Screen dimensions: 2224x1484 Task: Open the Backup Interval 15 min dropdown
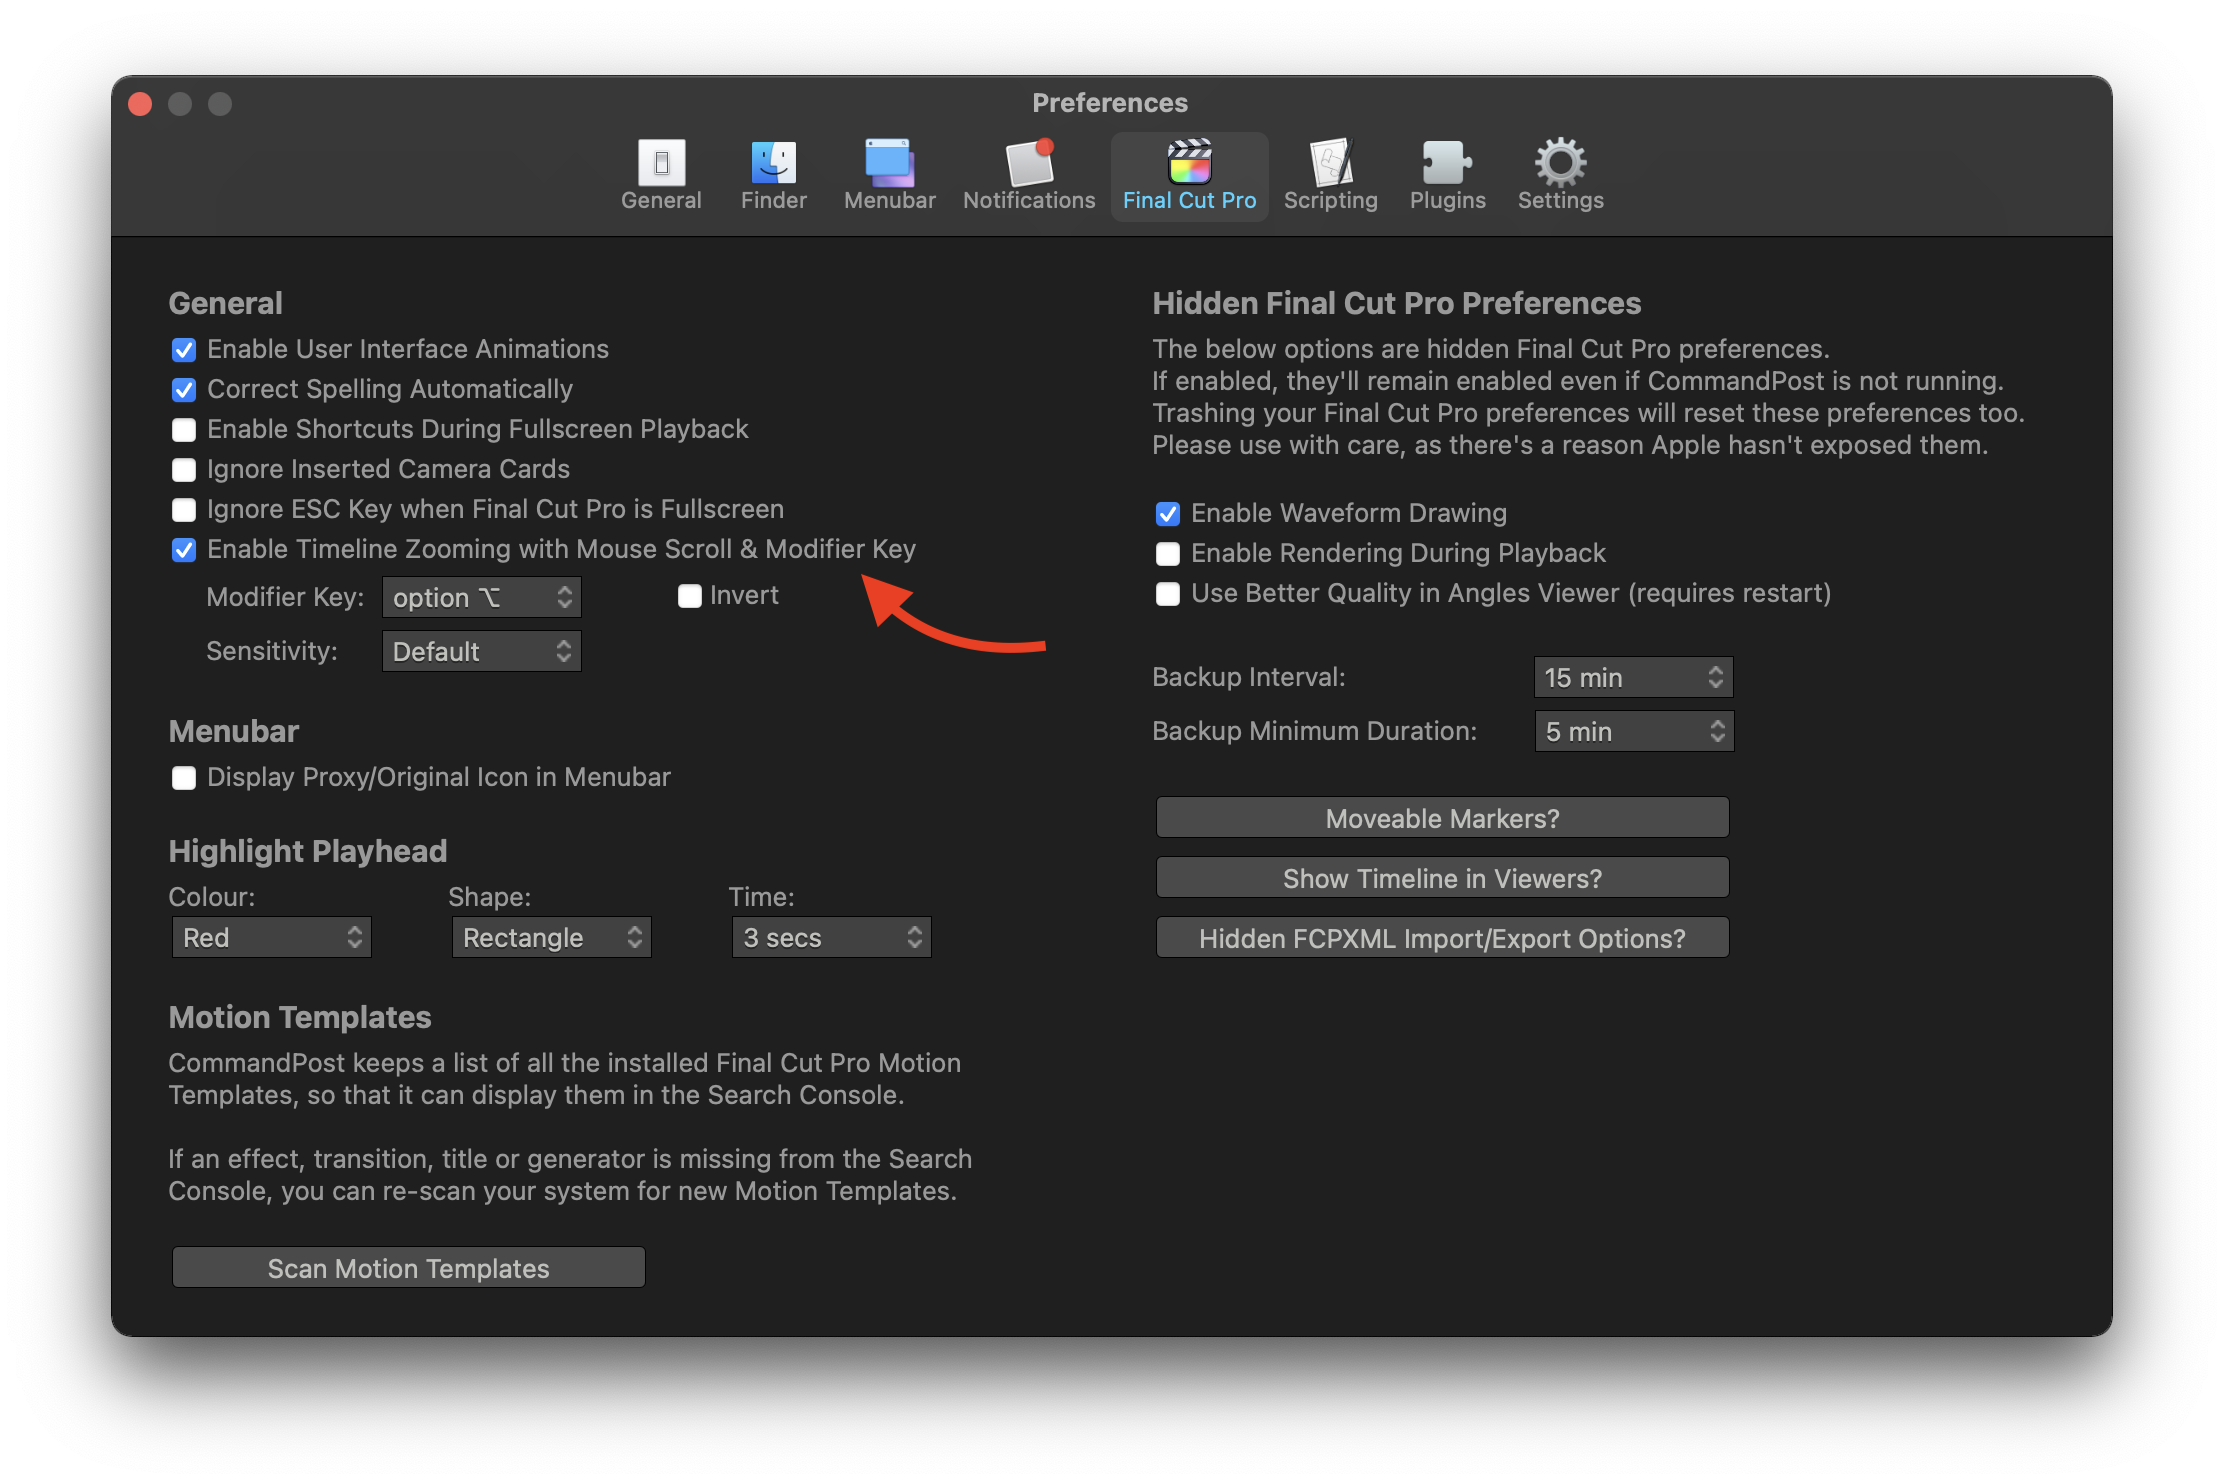(1633, 678)
